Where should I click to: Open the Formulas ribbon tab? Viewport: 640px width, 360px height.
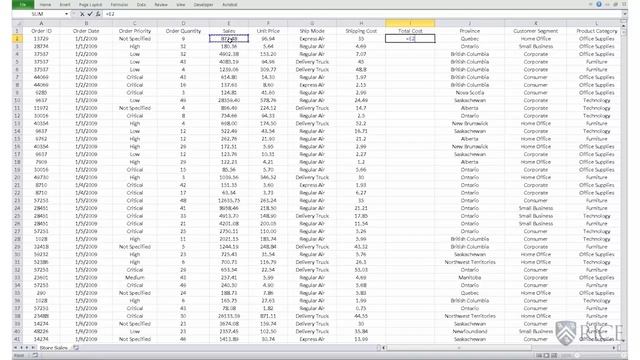119,4
